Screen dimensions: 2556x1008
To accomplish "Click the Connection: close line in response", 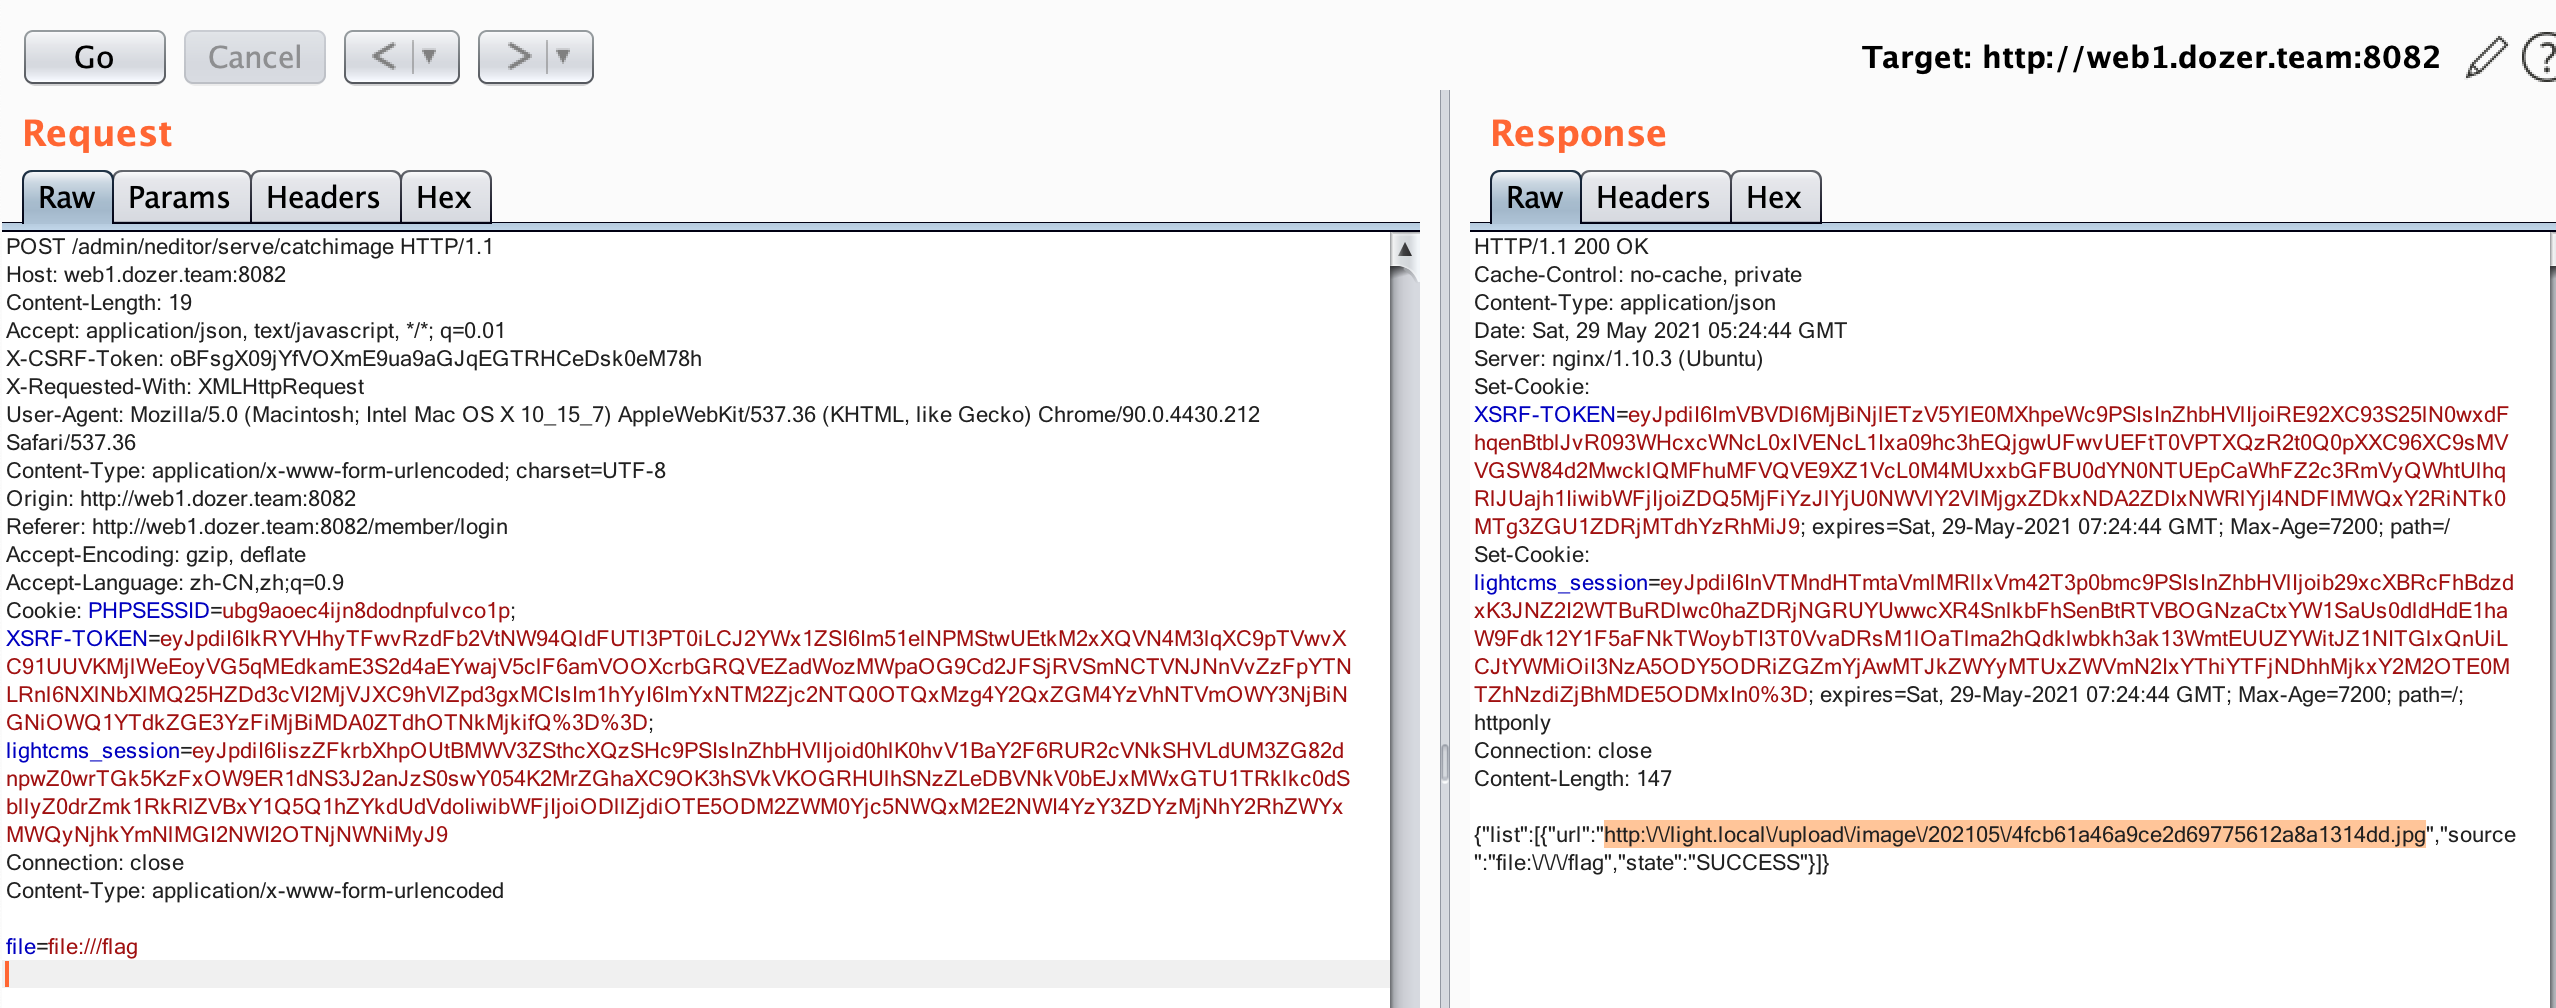I will point(1563,751).
